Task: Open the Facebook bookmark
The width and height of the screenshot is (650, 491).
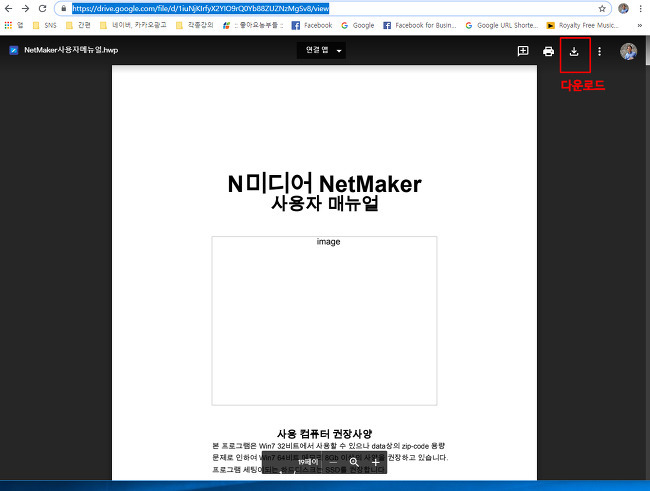Action: pyautogui.click(x=312, y=25)
